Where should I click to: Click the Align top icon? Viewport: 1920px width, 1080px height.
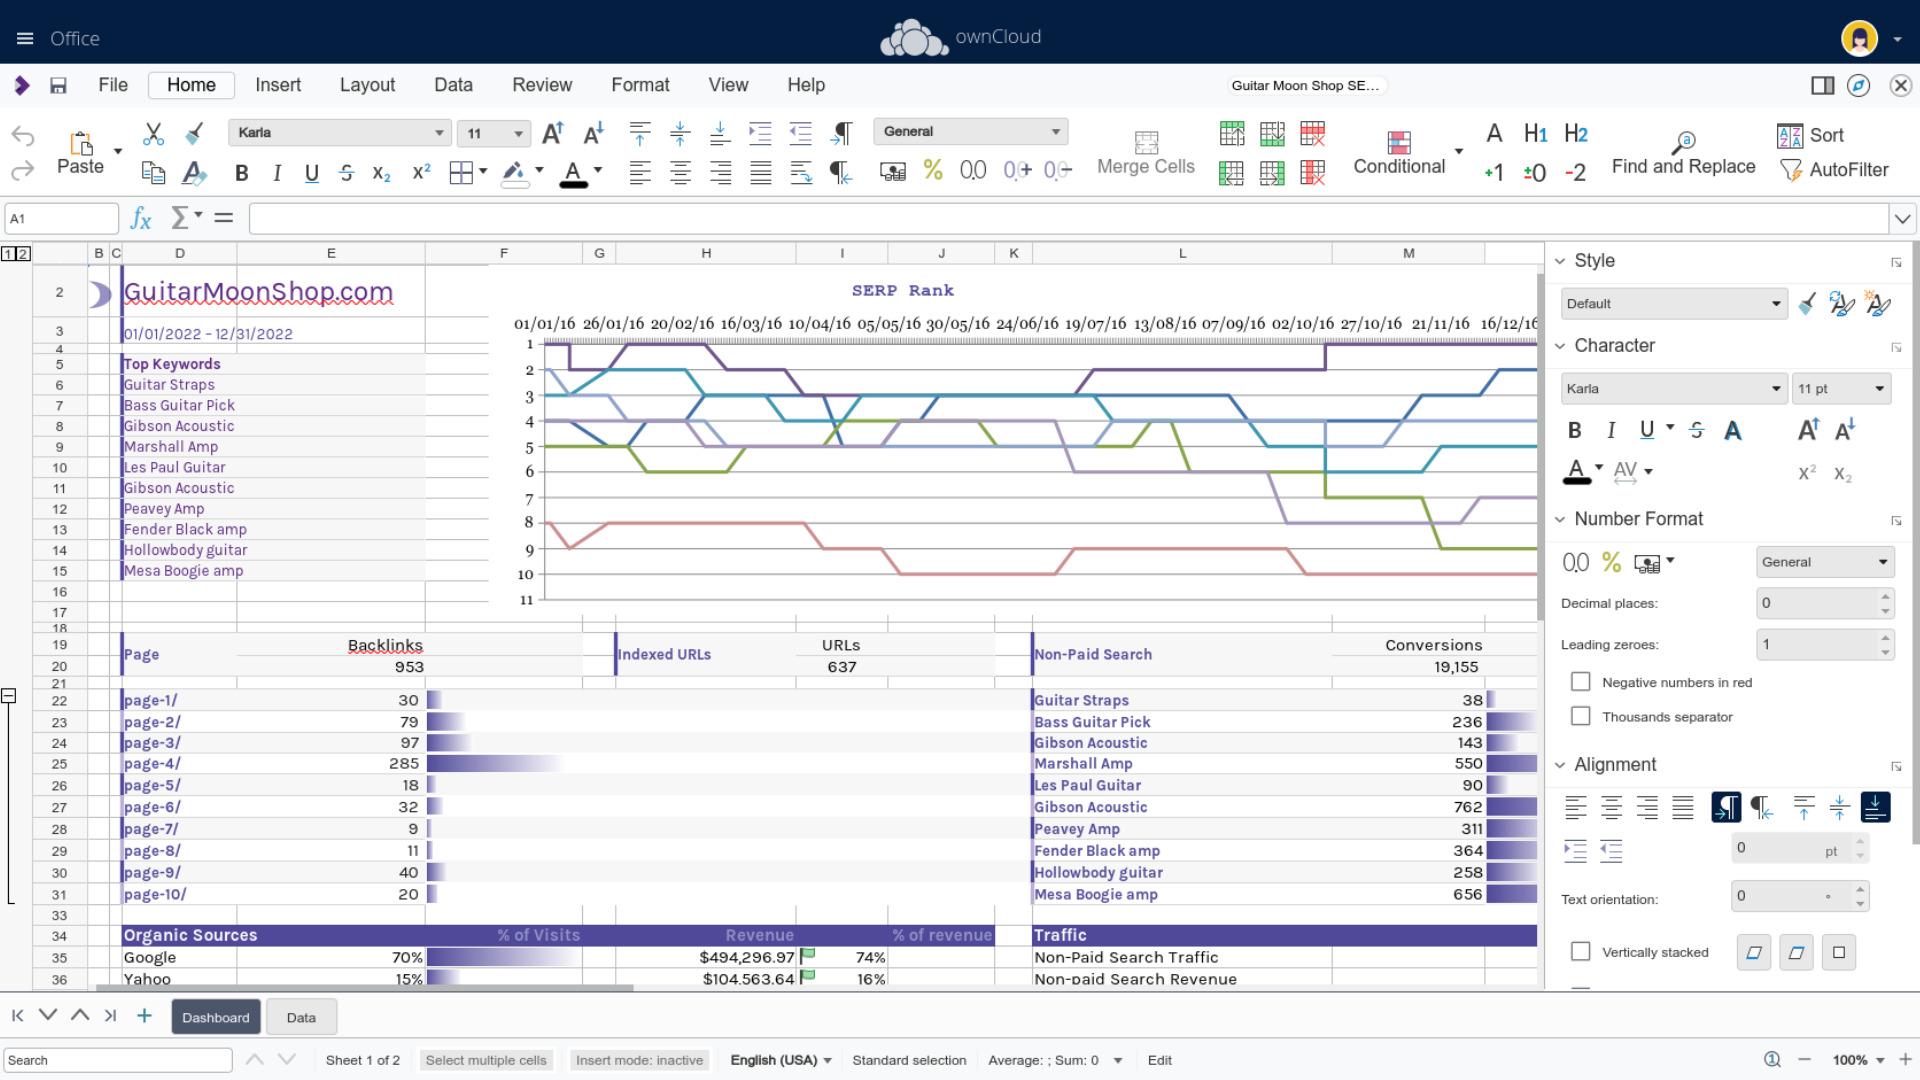pos(640,133)
